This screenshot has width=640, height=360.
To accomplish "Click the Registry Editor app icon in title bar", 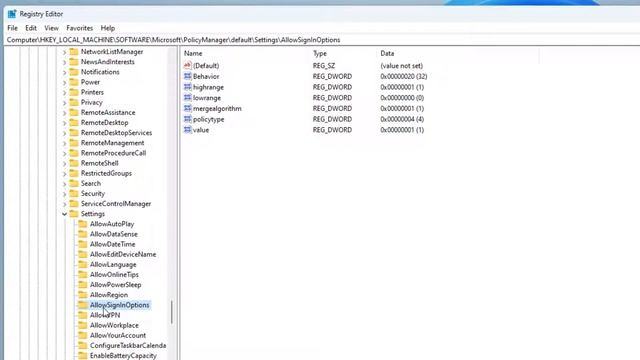I will [x=12, y=14].
